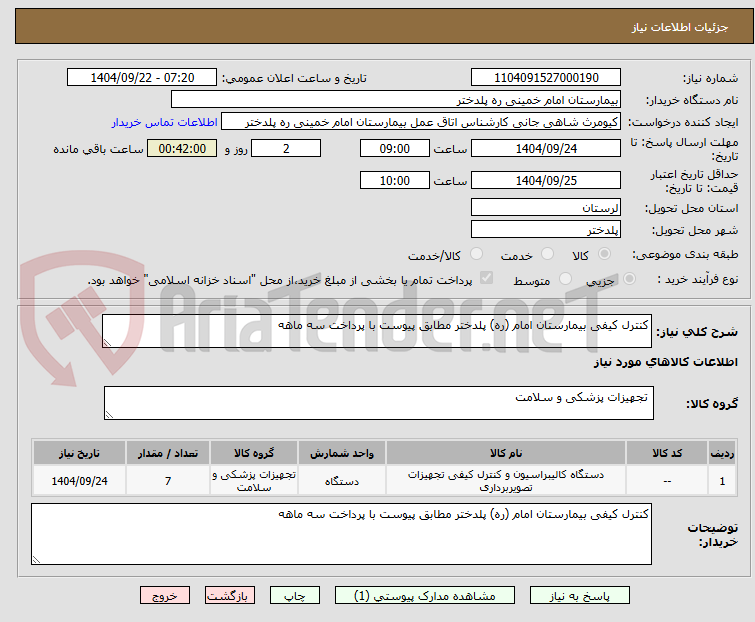Click the کد کالا column header
The width and height of the screenshot is (755, 622).
[667, 453]
